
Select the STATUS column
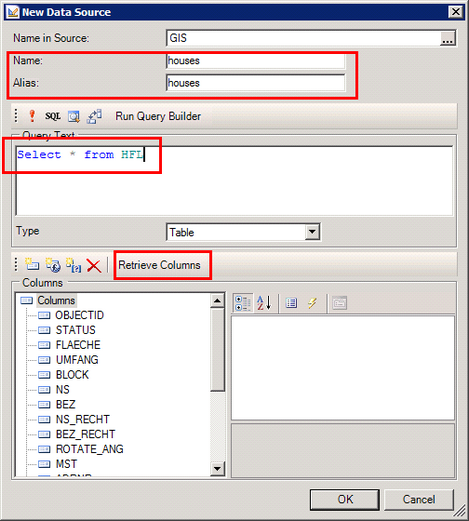(75, 330)
